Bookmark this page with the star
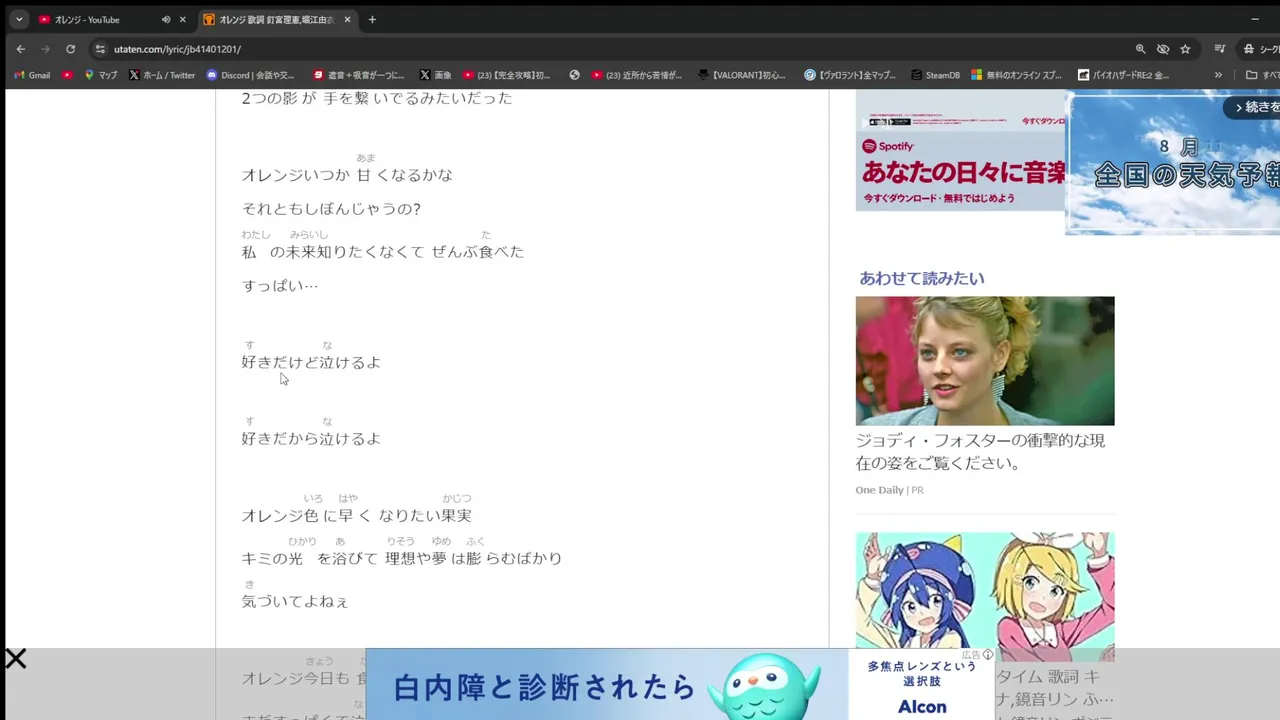 tap(1185, 48)
